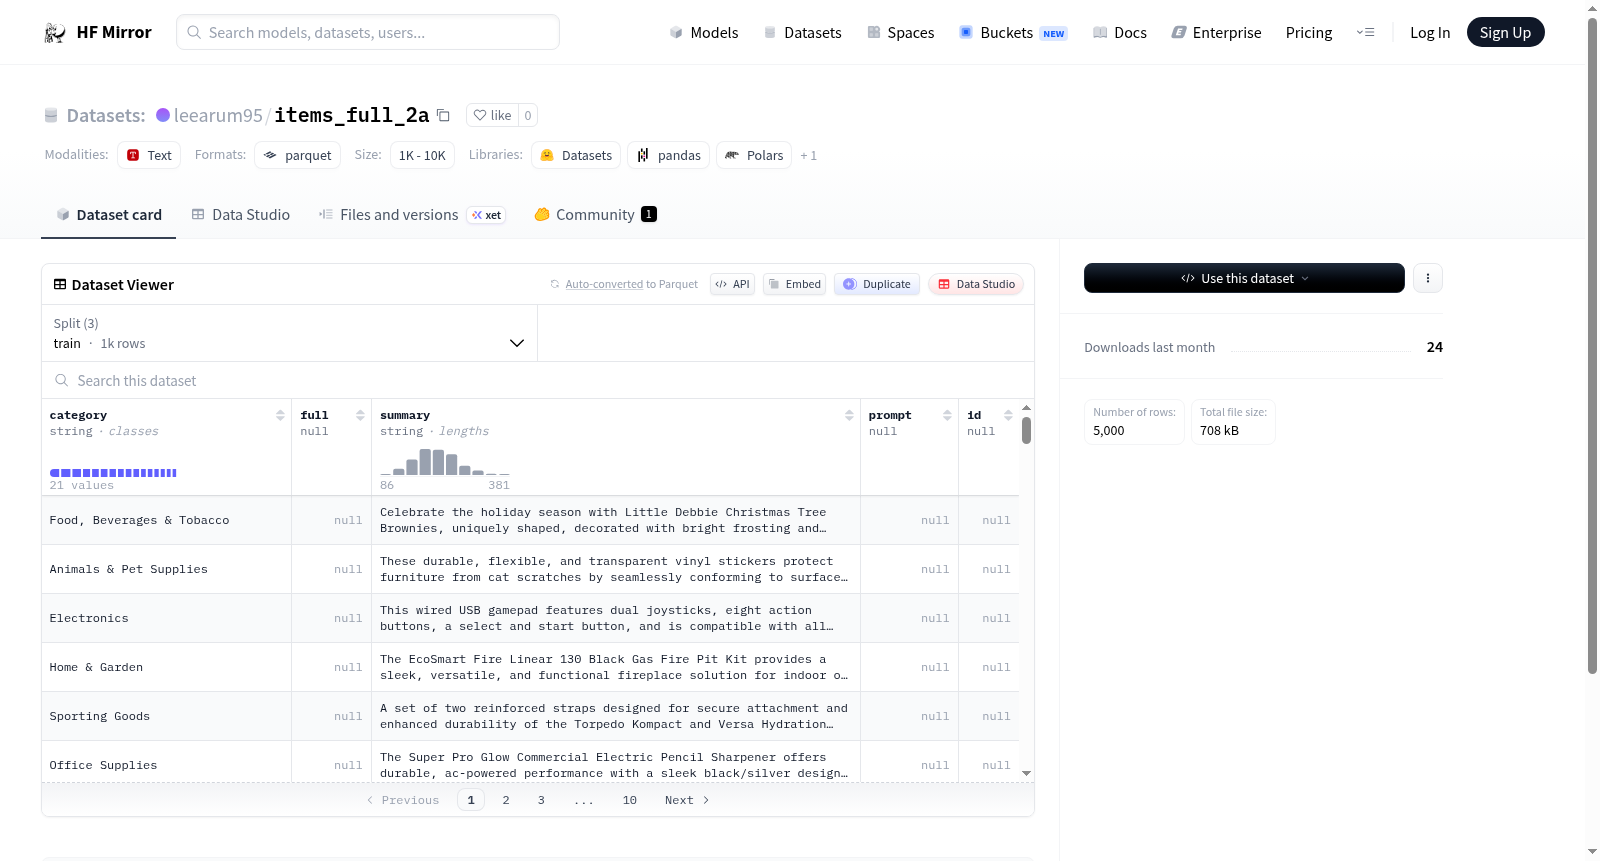1600x861 pixels.
Task: Sort the category column
Action: tap(280, 415)
